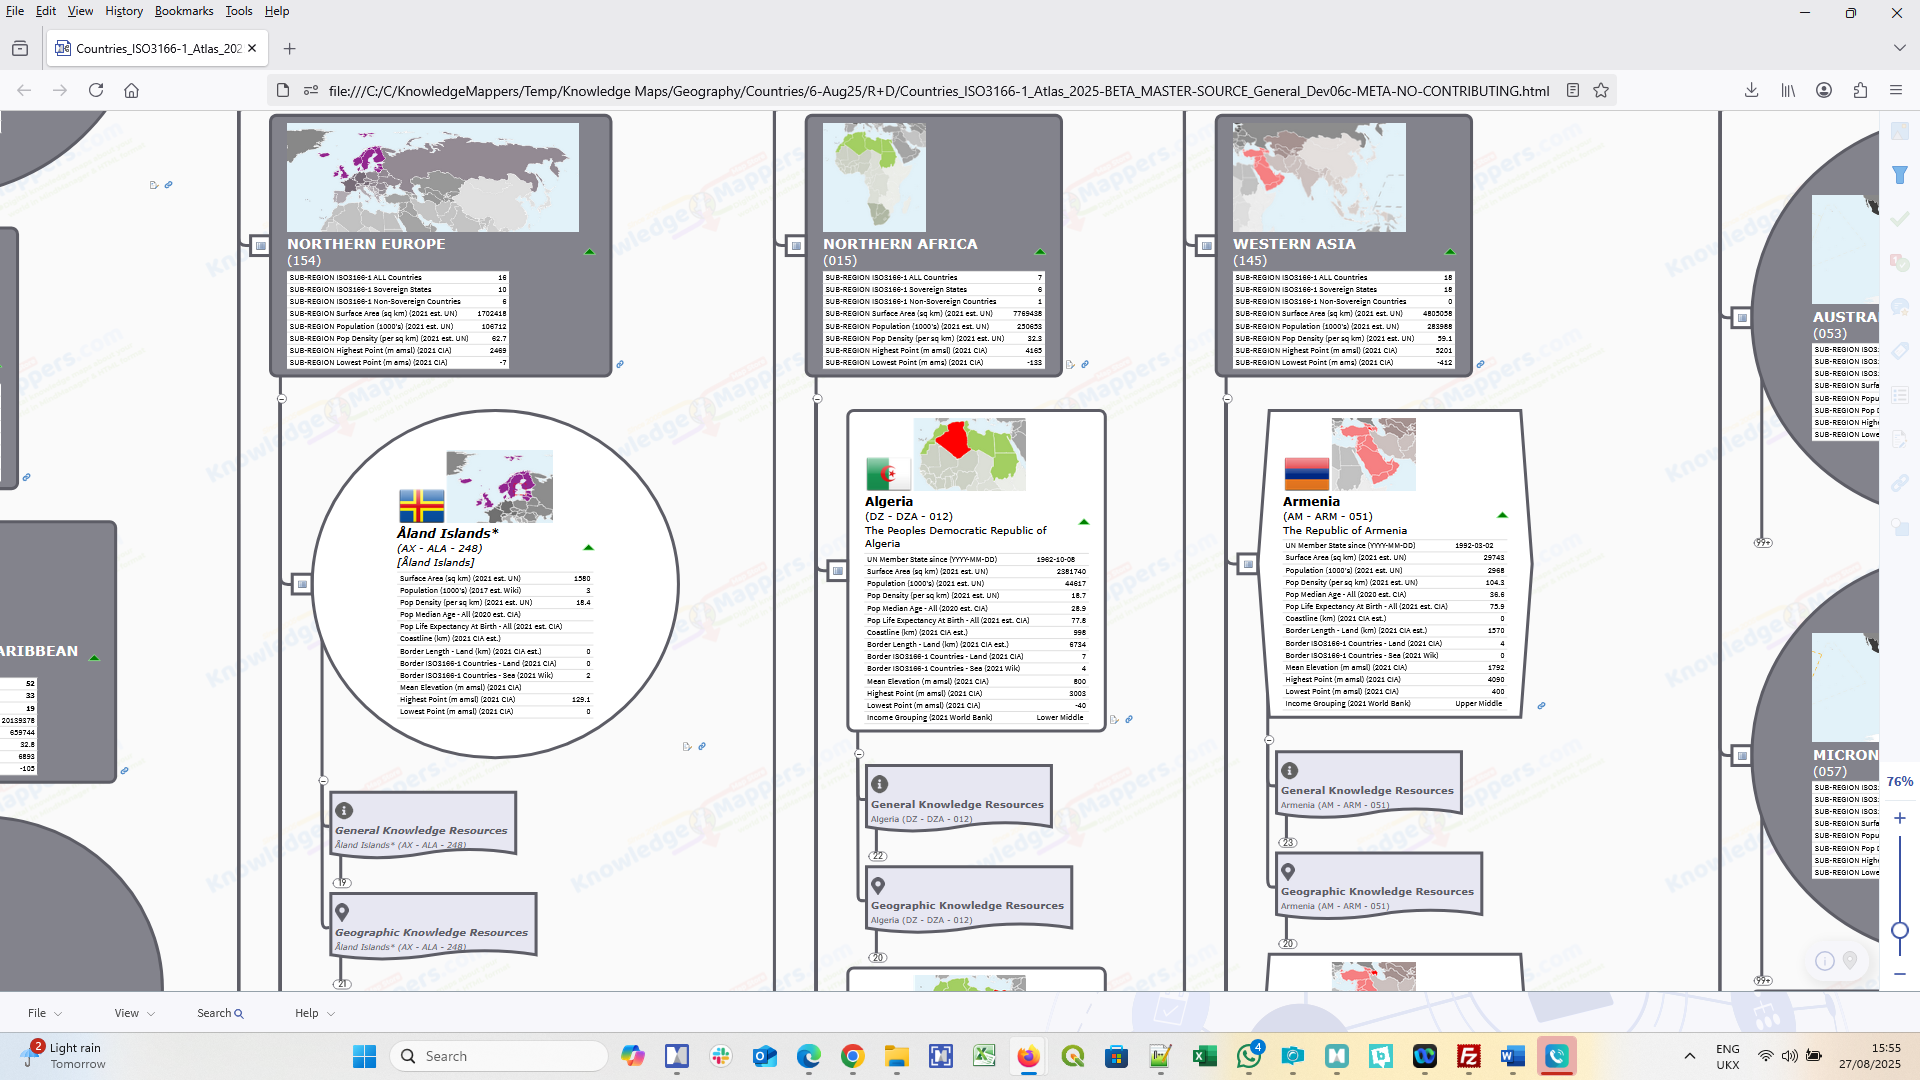Open Firefox Tools menu
1920x1080 pixels.
239,11
